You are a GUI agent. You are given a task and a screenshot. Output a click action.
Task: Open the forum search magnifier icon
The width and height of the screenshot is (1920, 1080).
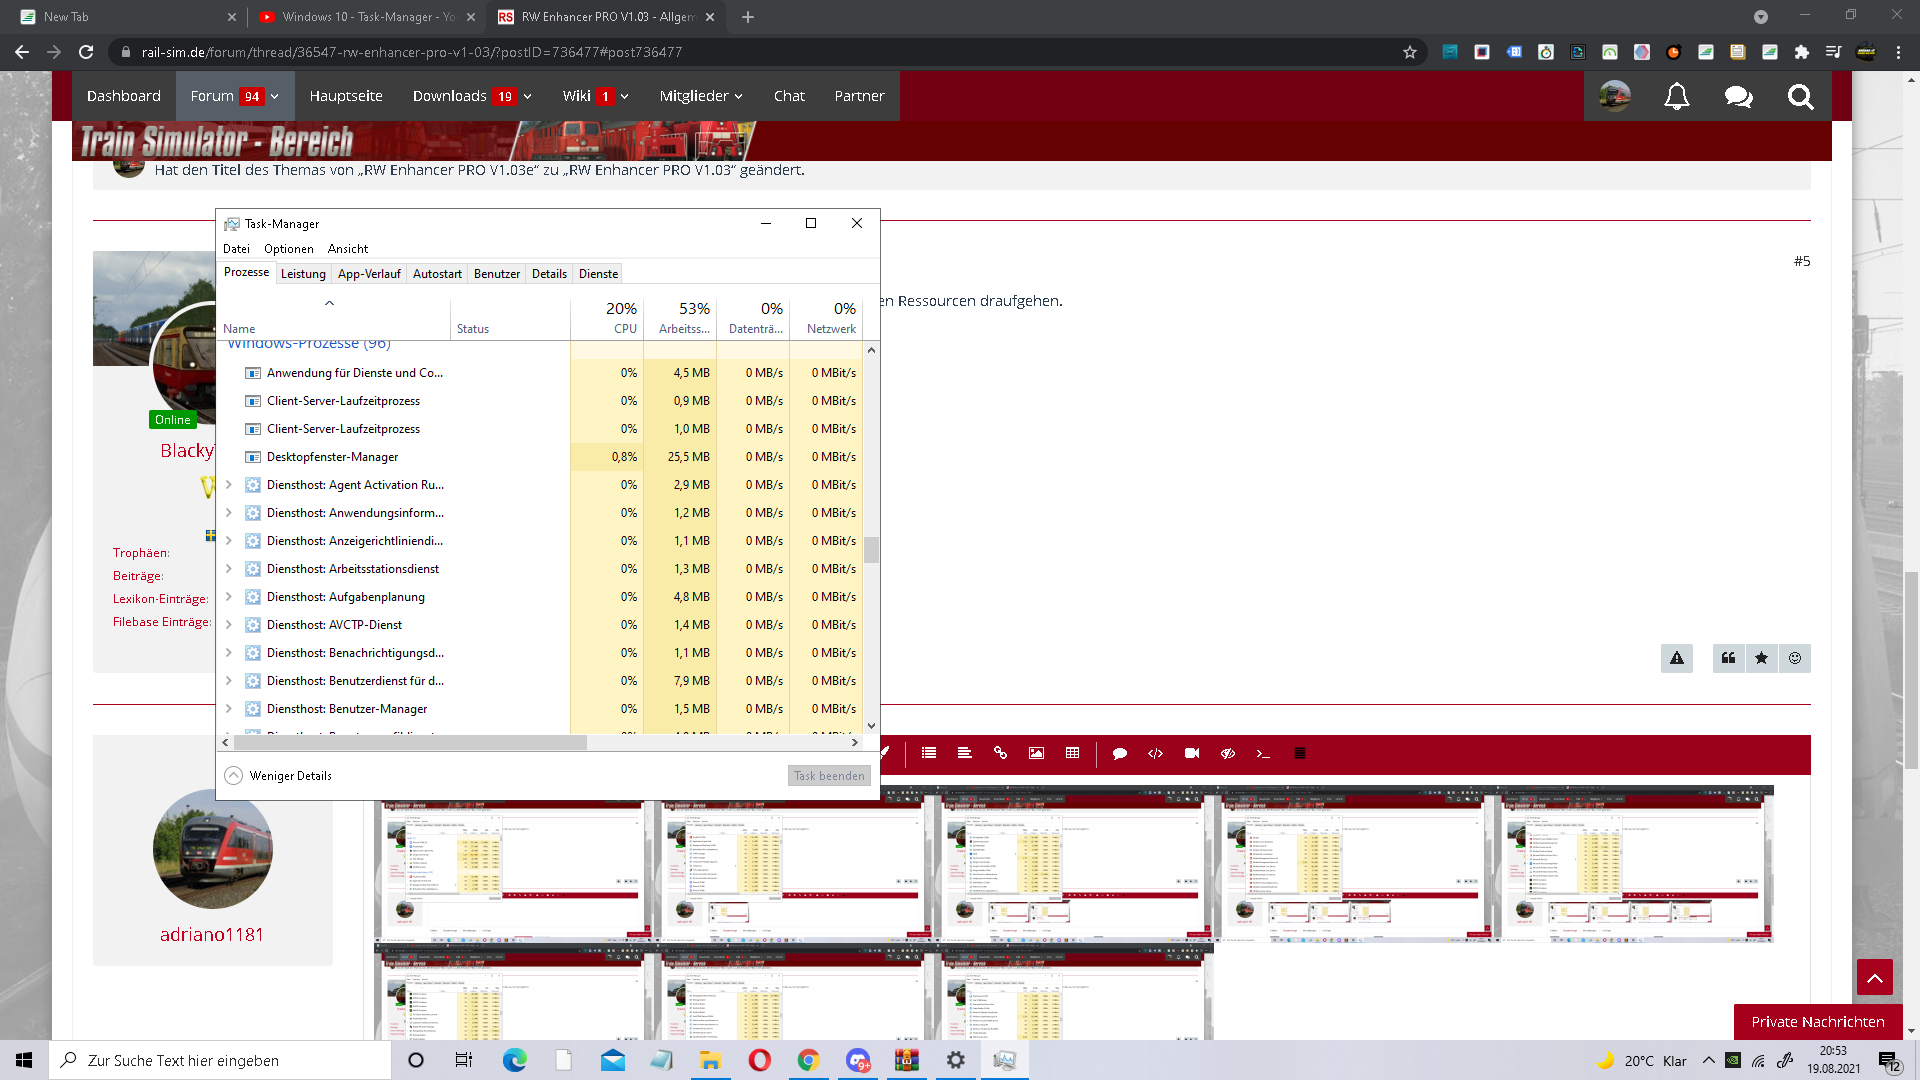tap(1800, 96)
